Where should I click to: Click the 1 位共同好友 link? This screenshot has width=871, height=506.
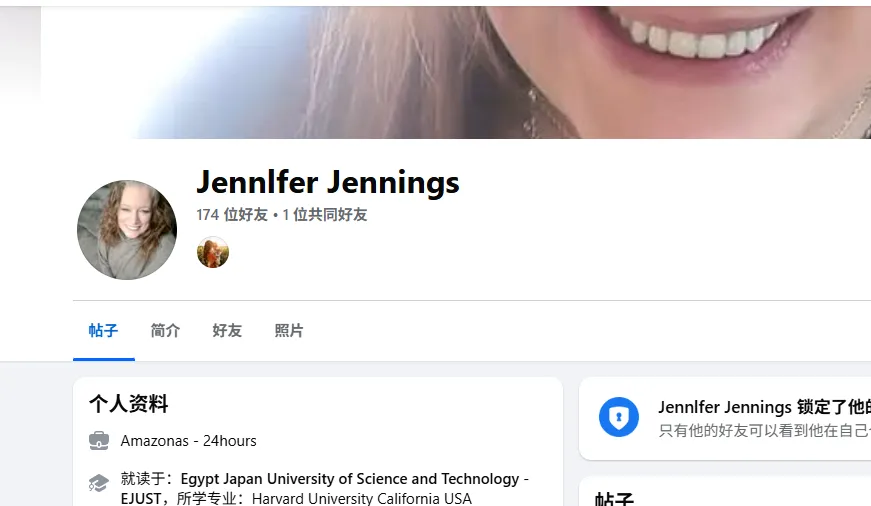pyautogui.click(x=324, y=214)
